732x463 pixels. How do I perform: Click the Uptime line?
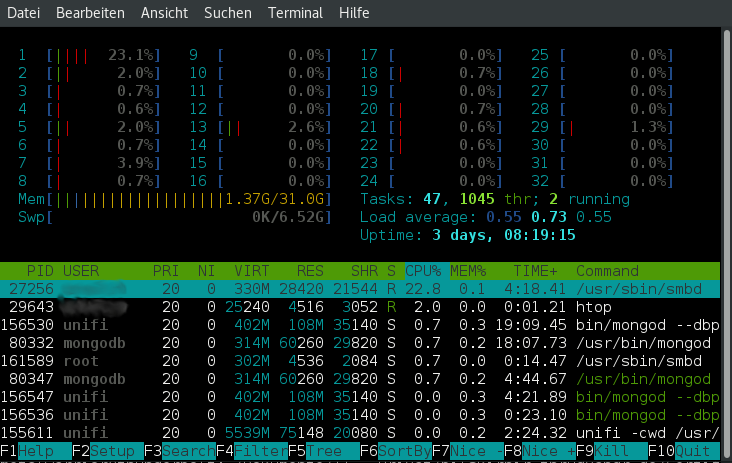468,235
